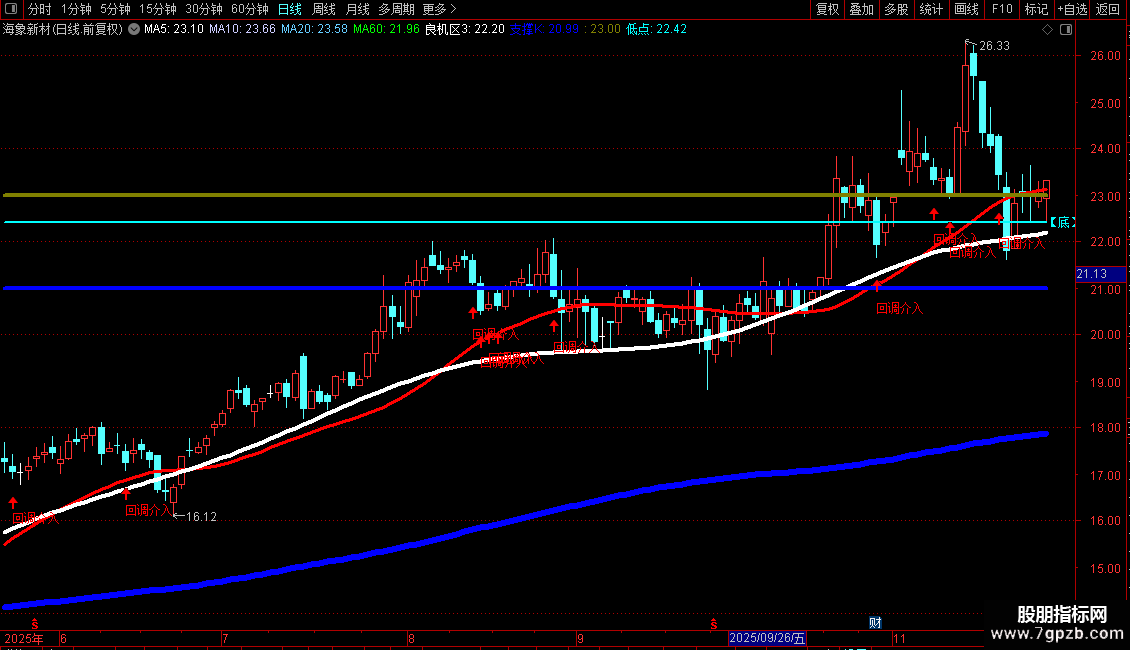Image resolution: width=1130 pixels, height=650 pixels.
Task: Click the 财 financial event marker
Action: 875,623
